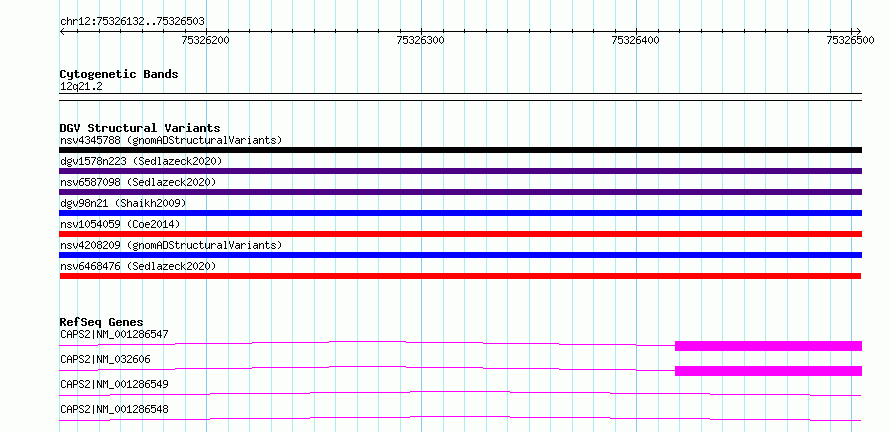Viewport: 890px width, 432px height.
Task: Open transcript label CAPS2|NM_001286549
Action: (x=114, y=384)
